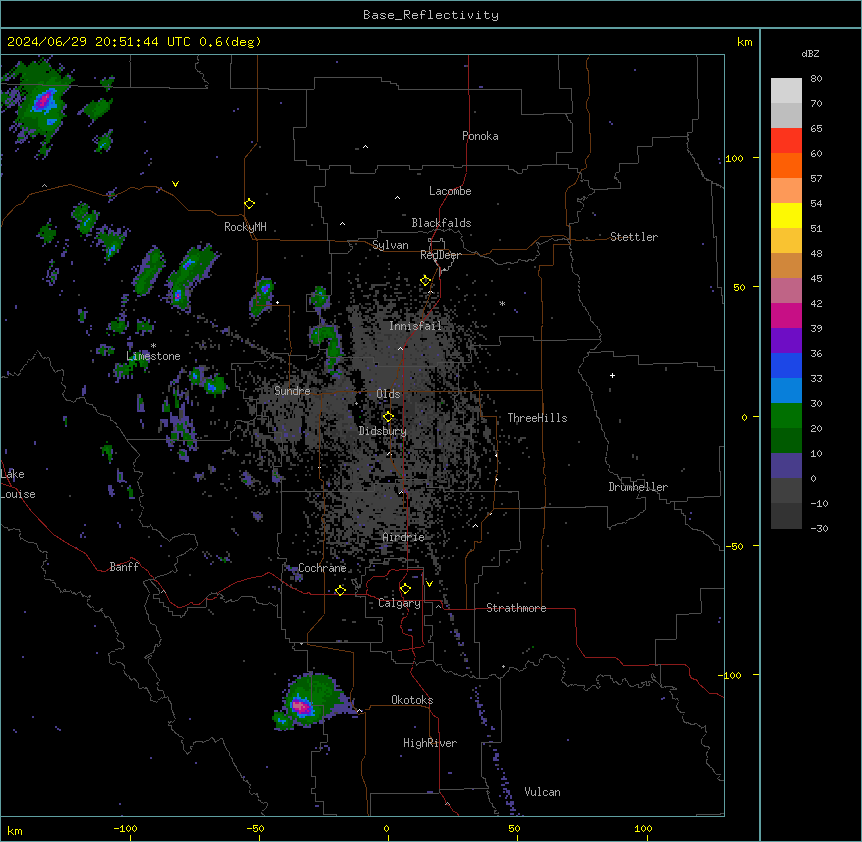
Task: Select the Banff label
Action: (124, 567)
